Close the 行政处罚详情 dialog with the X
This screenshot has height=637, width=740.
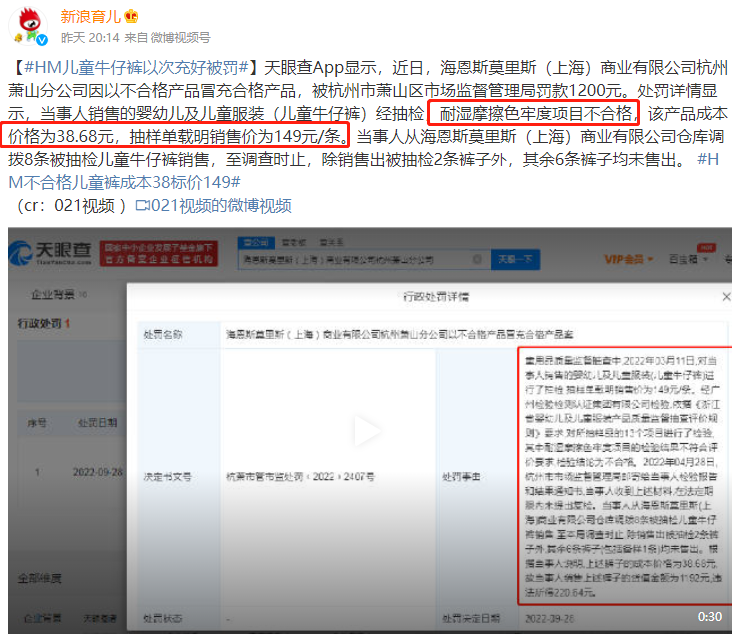click(726, 297)
